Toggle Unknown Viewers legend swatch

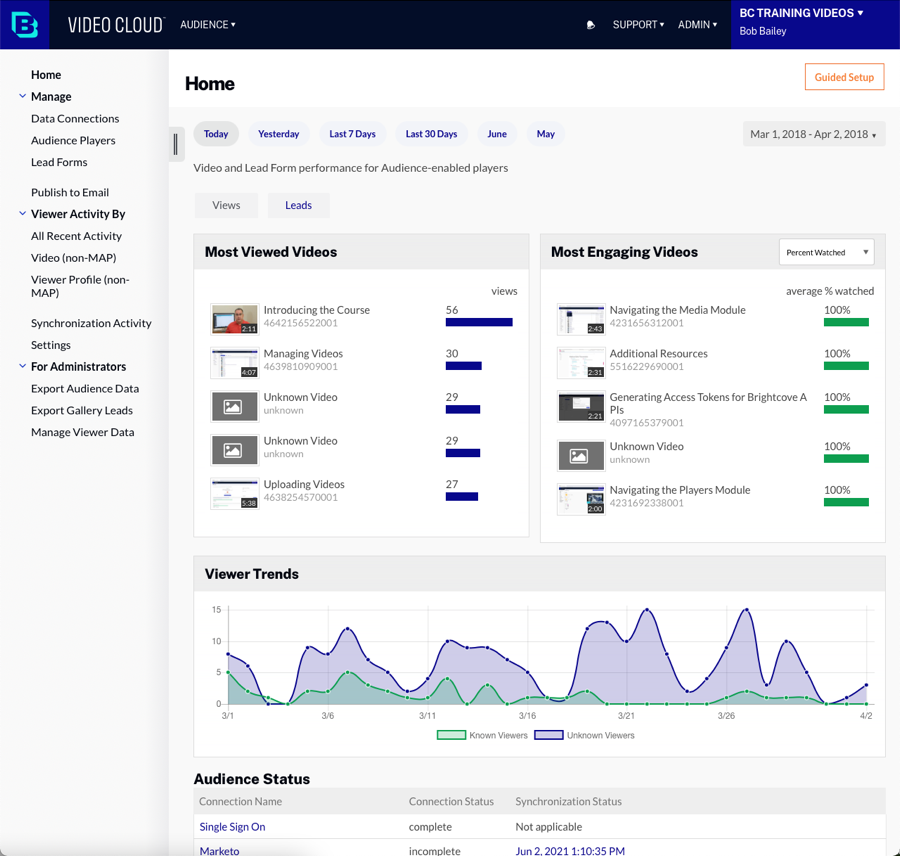point(549,735)
